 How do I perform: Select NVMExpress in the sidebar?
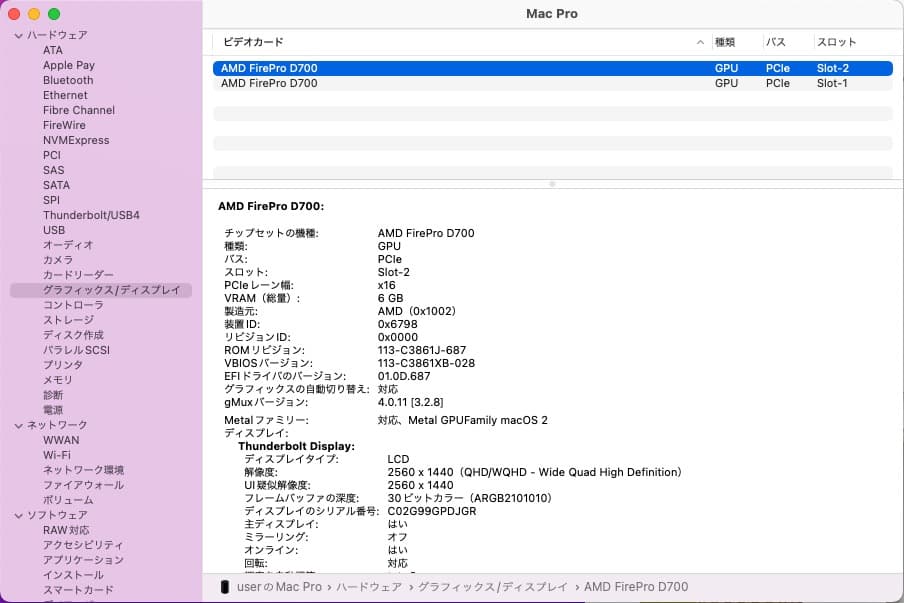click(x=76, y=140)
